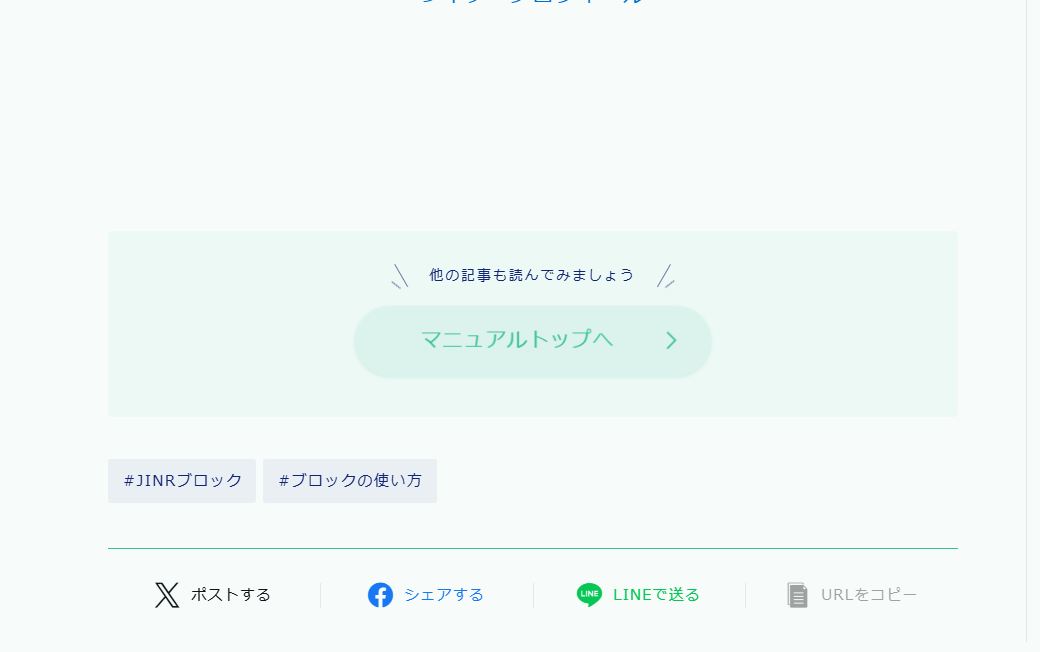Click the divider between LINEで送る and URLをコピー

tap(745, 595)
